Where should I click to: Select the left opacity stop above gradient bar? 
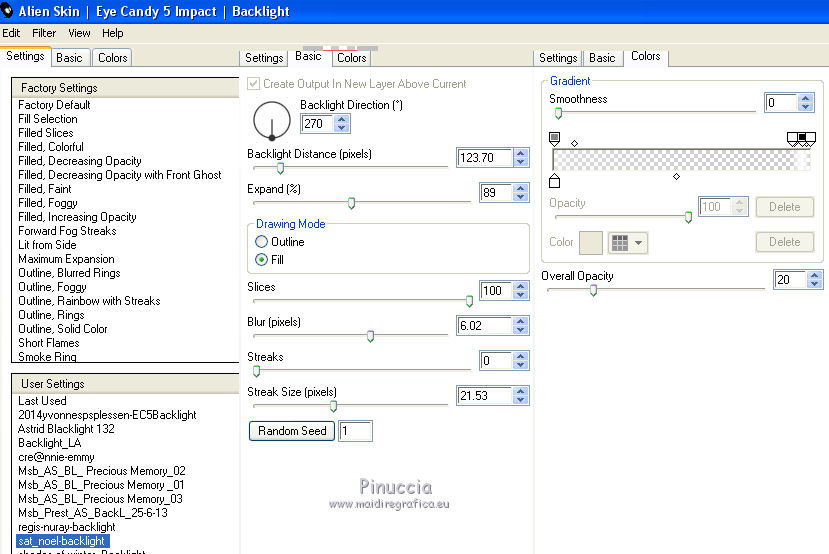(554, 139)
